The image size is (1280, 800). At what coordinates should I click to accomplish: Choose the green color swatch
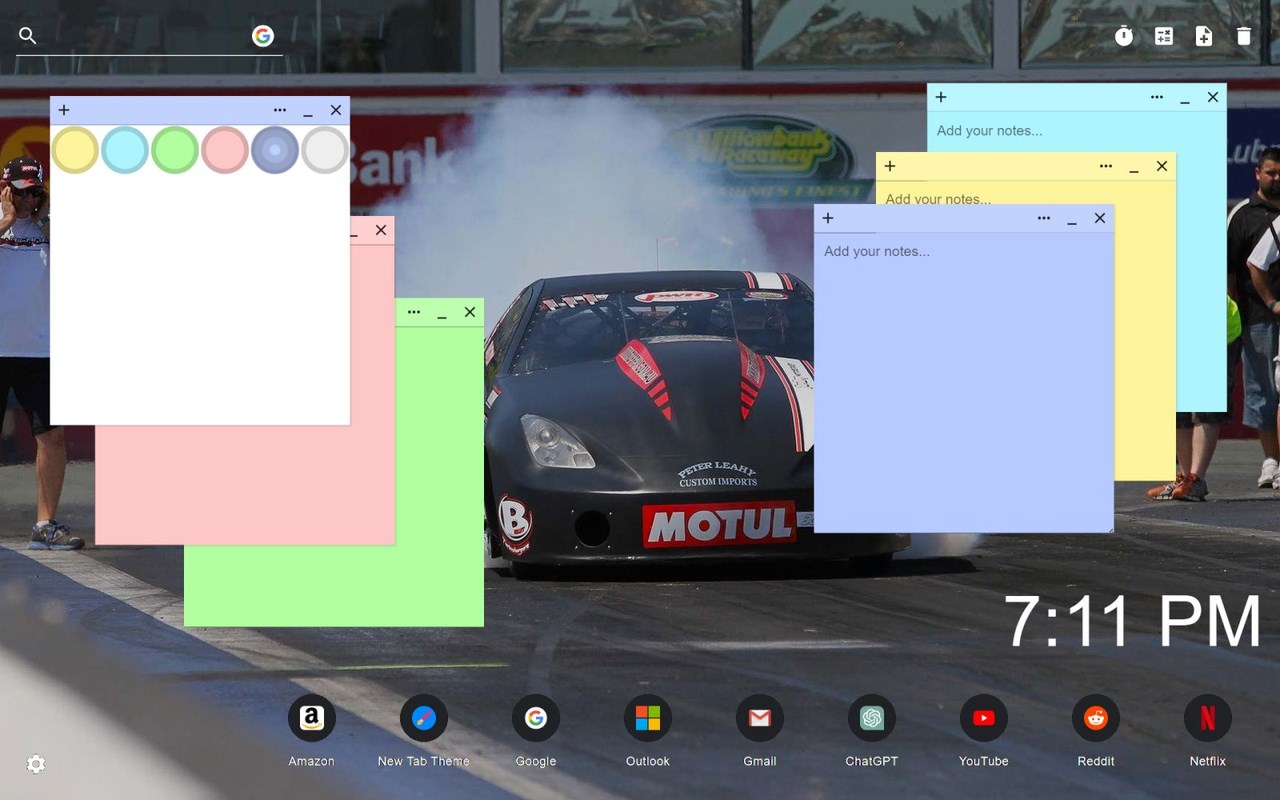[x=175, y=150]
